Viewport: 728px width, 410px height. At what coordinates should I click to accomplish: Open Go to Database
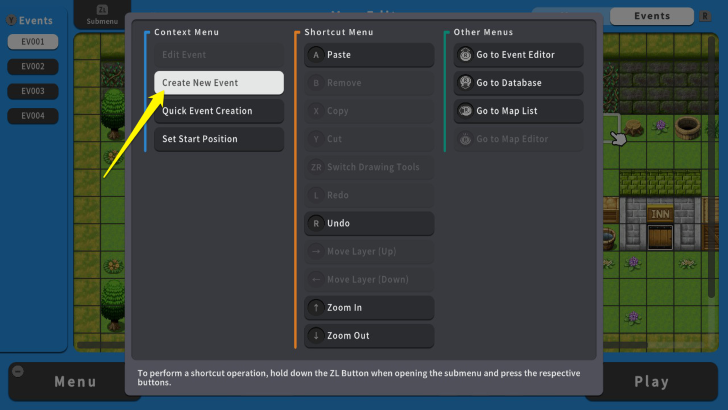coord(518,83)
